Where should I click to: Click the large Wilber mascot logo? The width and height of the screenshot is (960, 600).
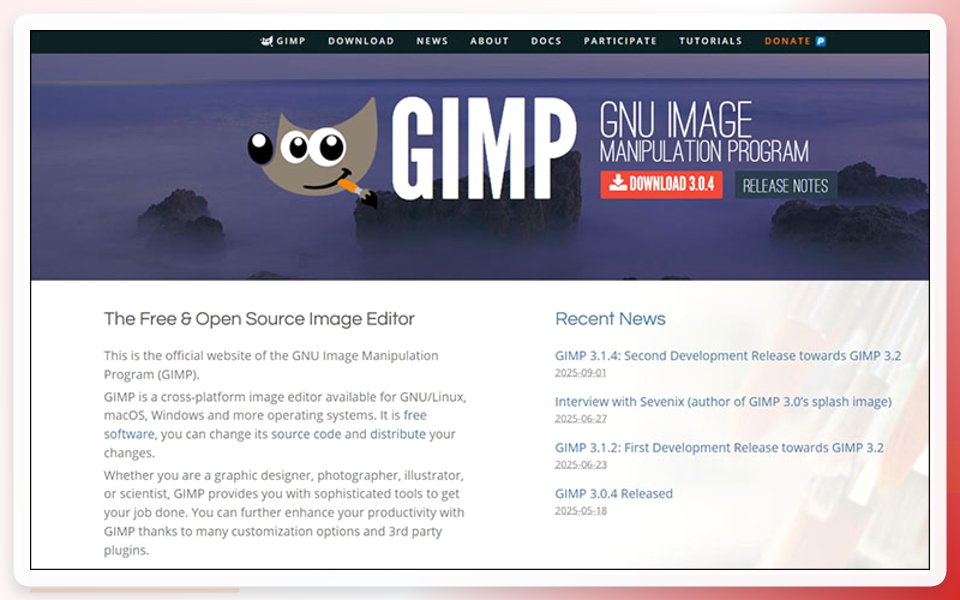pyautogui.click(x=313, y=153)
